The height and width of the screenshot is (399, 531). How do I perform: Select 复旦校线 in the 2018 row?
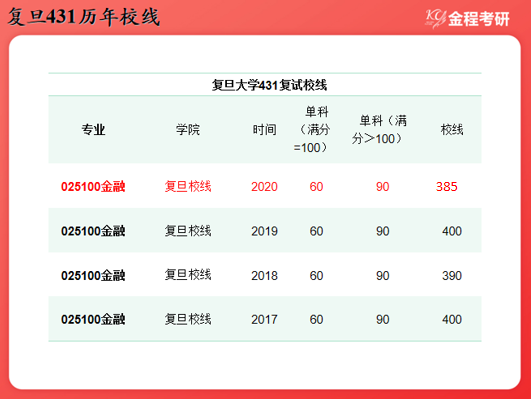pos(188,275)
